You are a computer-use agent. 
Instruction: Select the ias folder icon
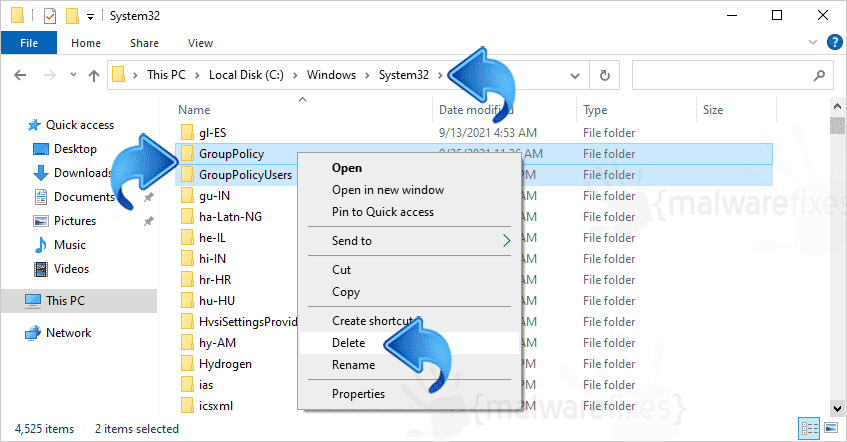click(x=187, y=385)
